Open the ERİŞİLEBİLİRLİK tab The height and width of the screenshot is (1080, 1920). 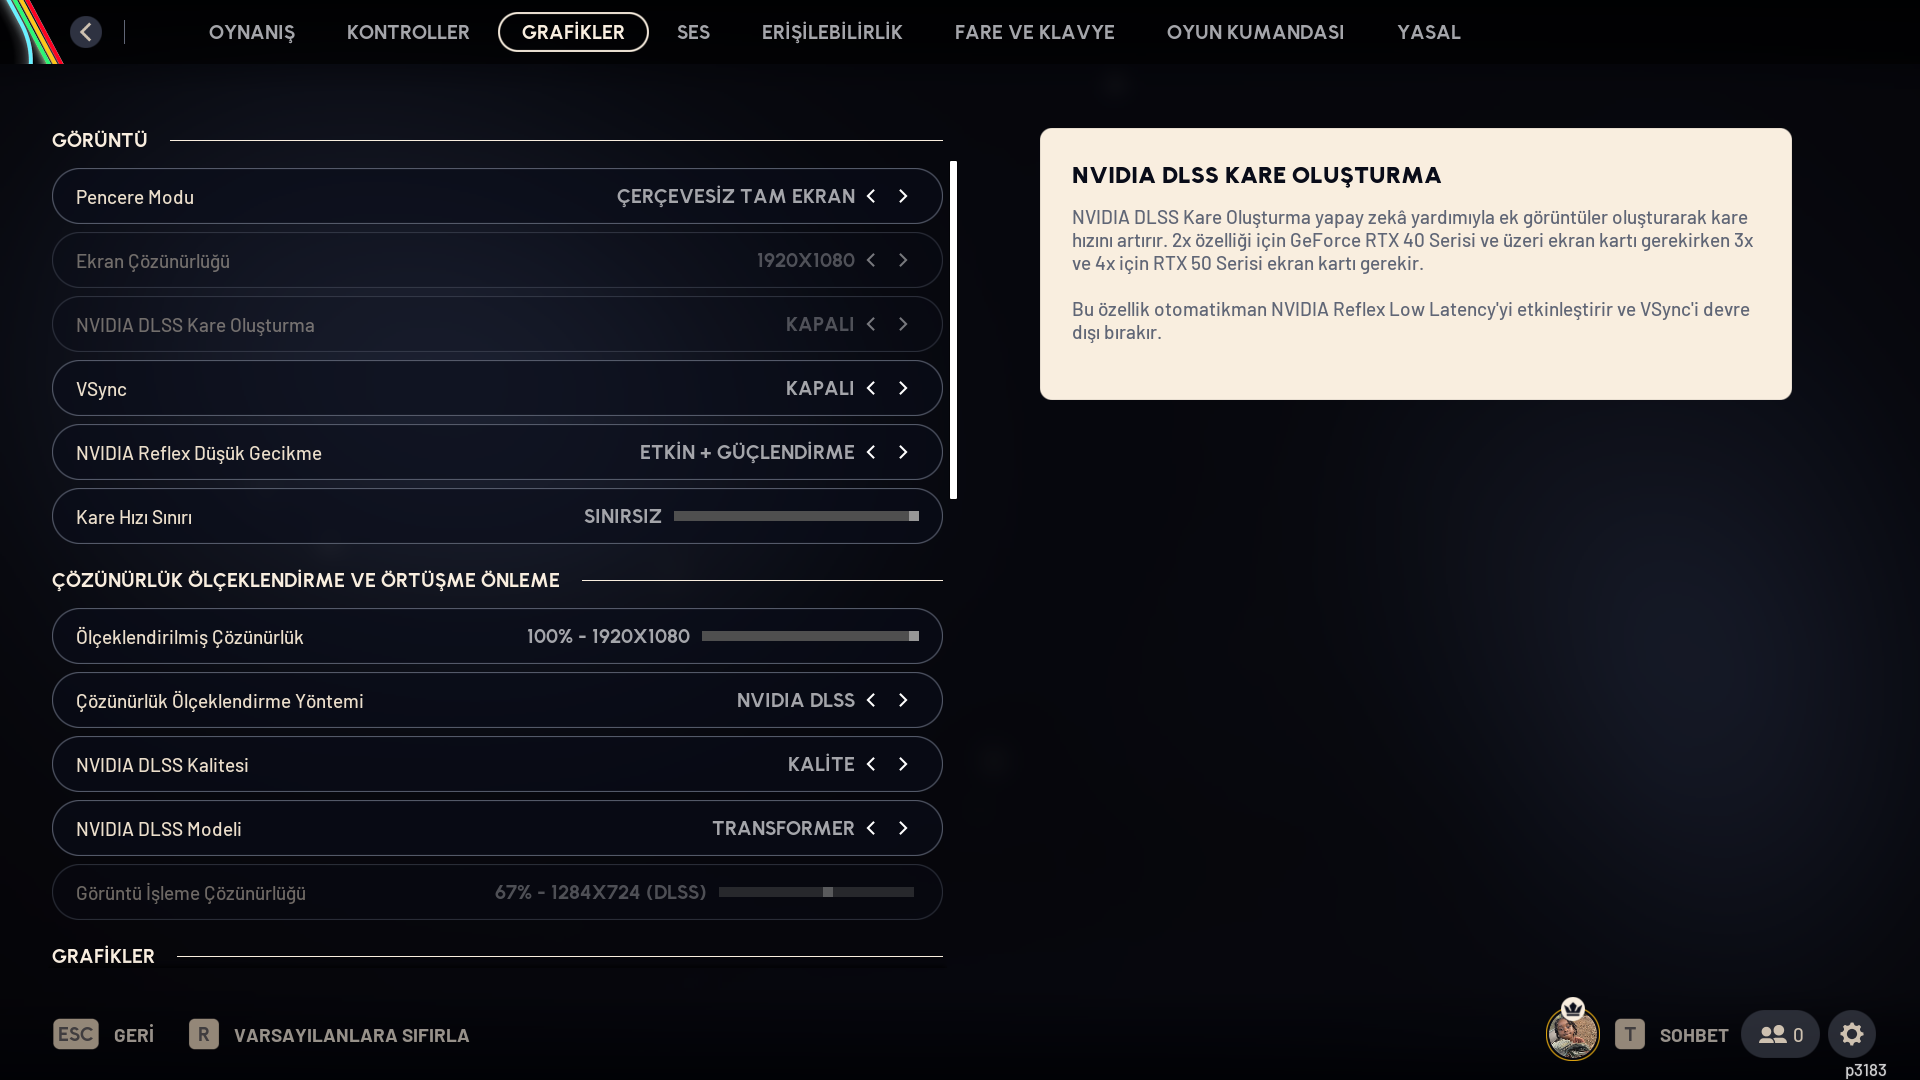831,32
